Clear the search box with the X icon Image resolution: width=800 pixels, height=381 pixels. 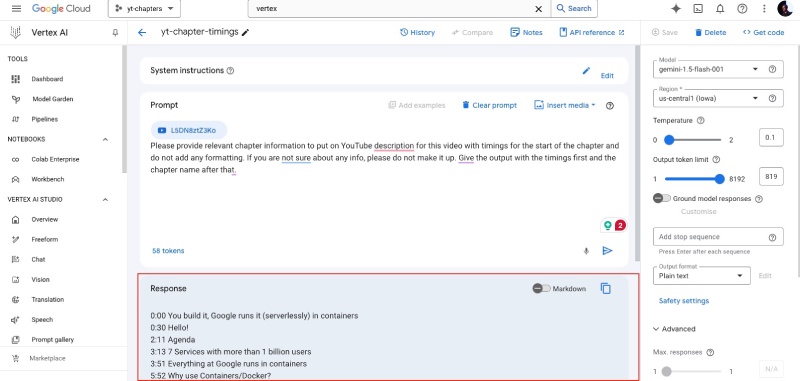point(538,9)
